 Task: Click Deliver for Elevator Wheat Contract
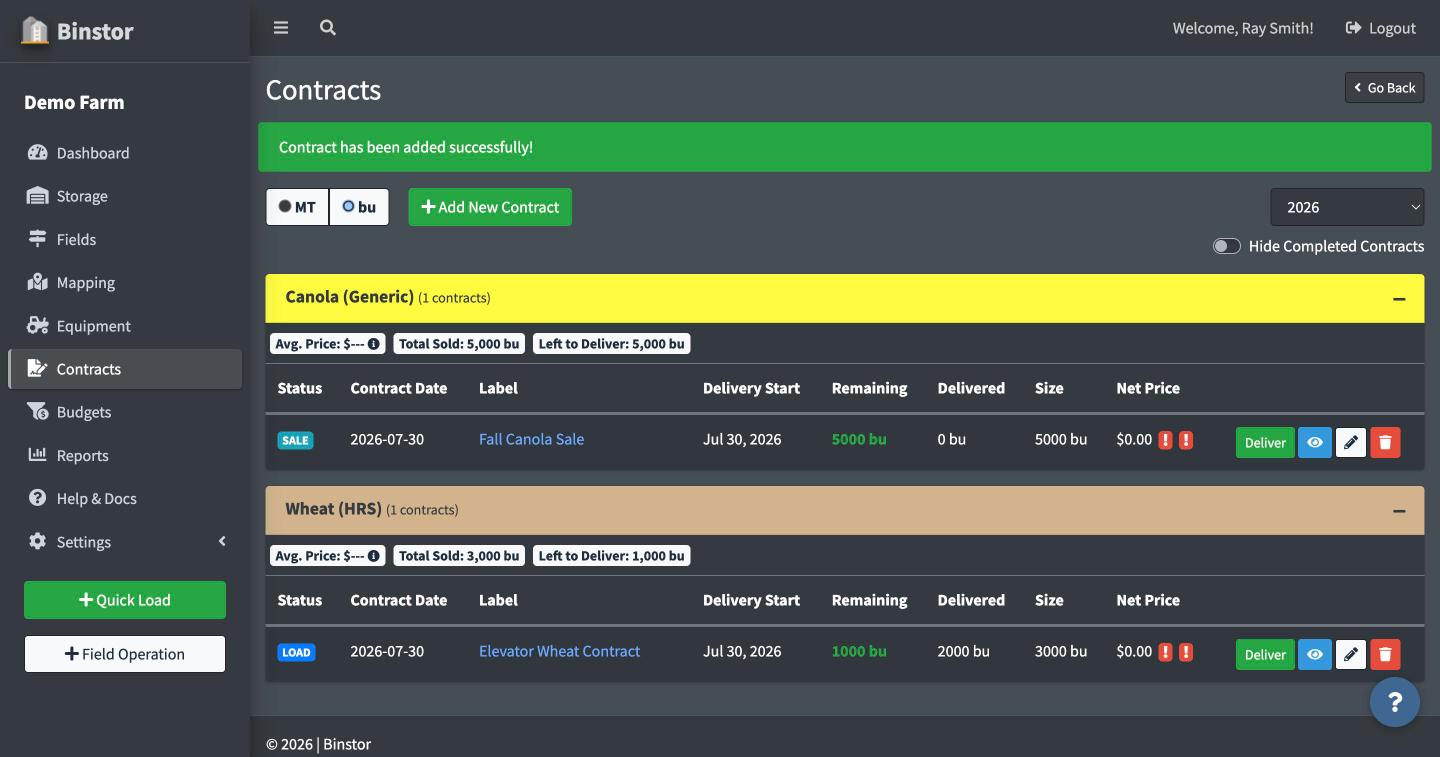coord(1265,654)
